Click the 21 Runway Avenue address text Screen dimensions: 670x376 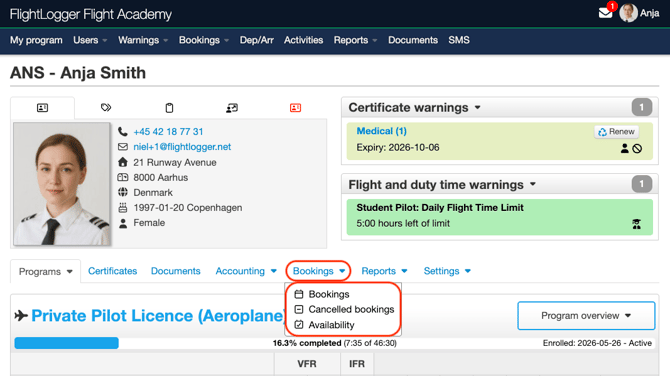[x=175, y=162]
